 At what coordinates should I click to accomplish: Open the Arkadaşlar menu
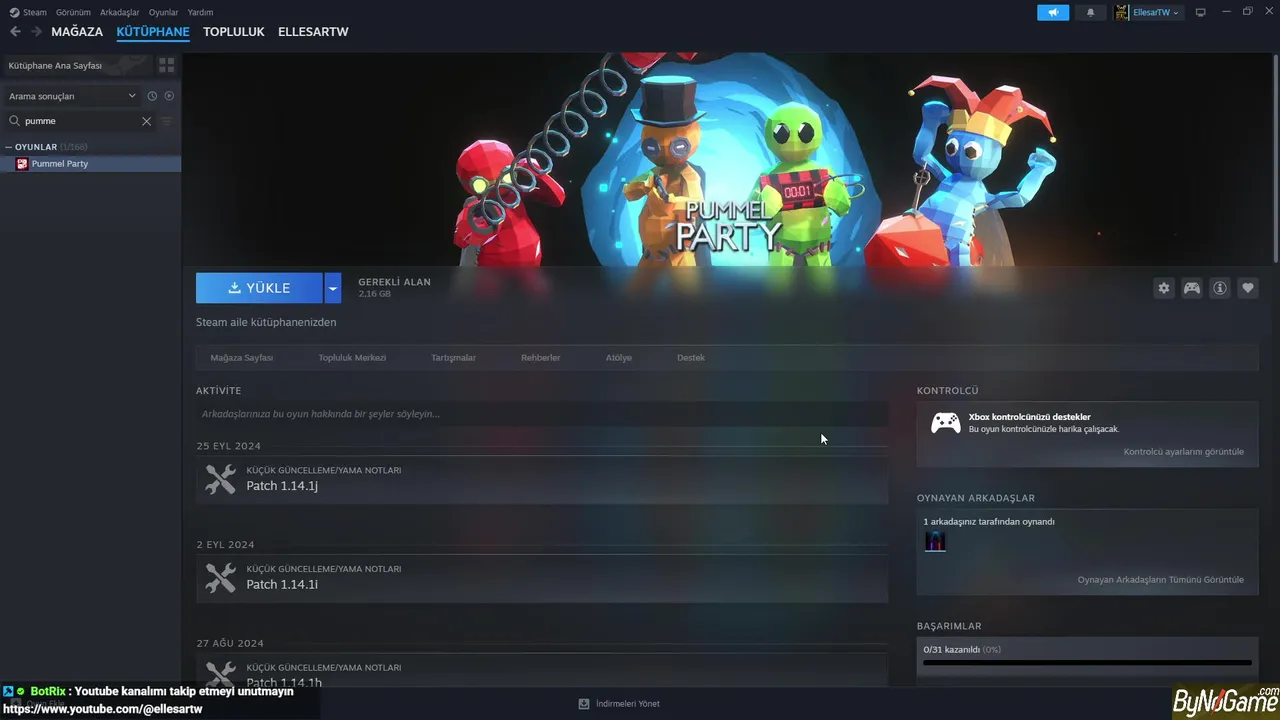[x=119, y=12]
